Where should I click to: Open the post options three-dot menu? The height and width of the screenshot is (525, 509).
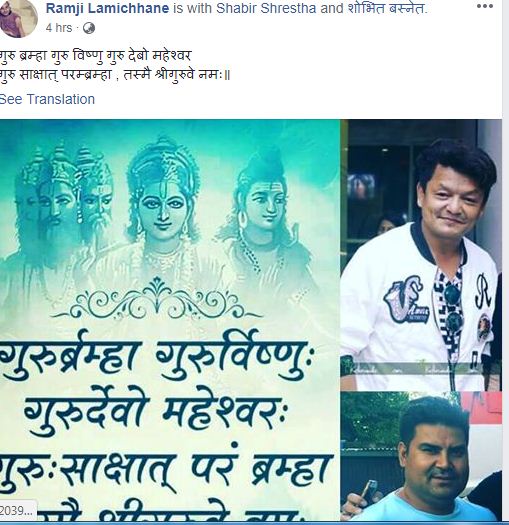484,6
